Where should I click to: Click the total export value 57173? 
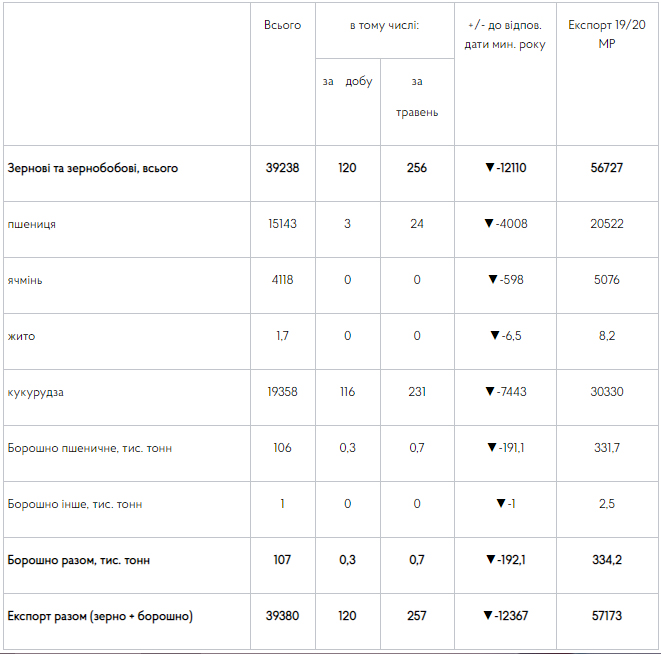pos(607,616)
